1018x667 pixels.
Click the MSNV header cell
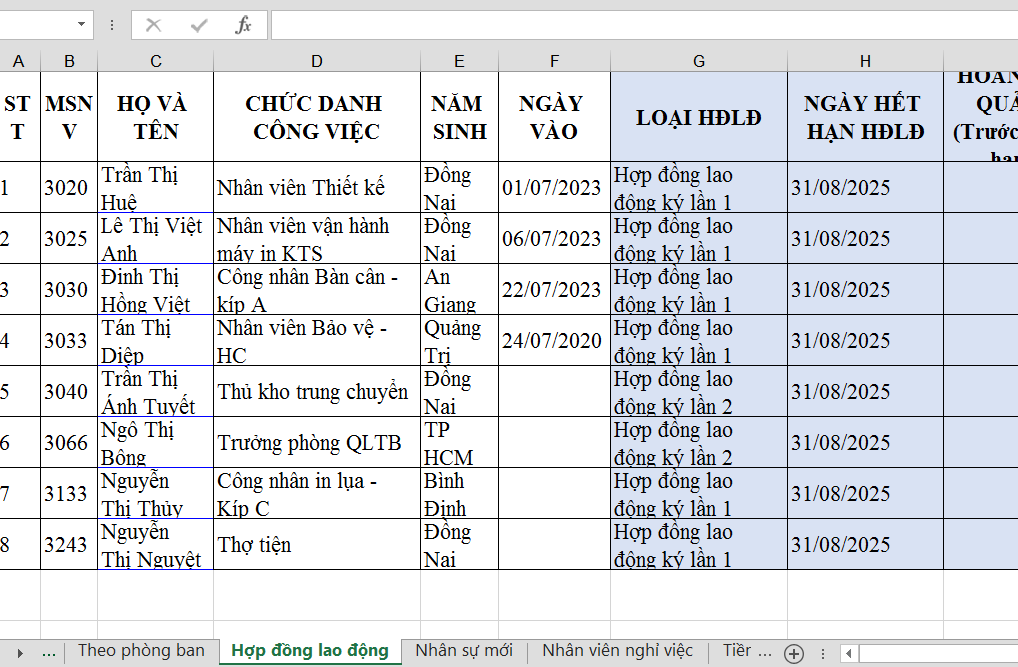[x=69, y=117]
